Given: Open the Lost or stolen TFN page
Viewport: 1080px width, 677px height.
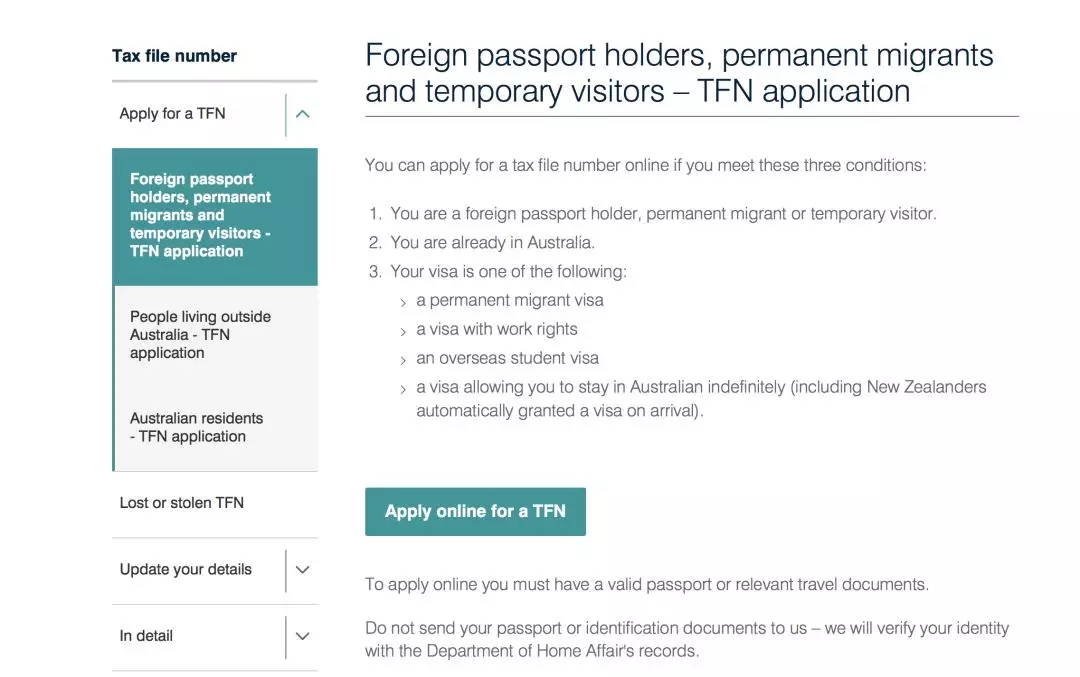Looking at the screenshot, I should coord(182,503).
